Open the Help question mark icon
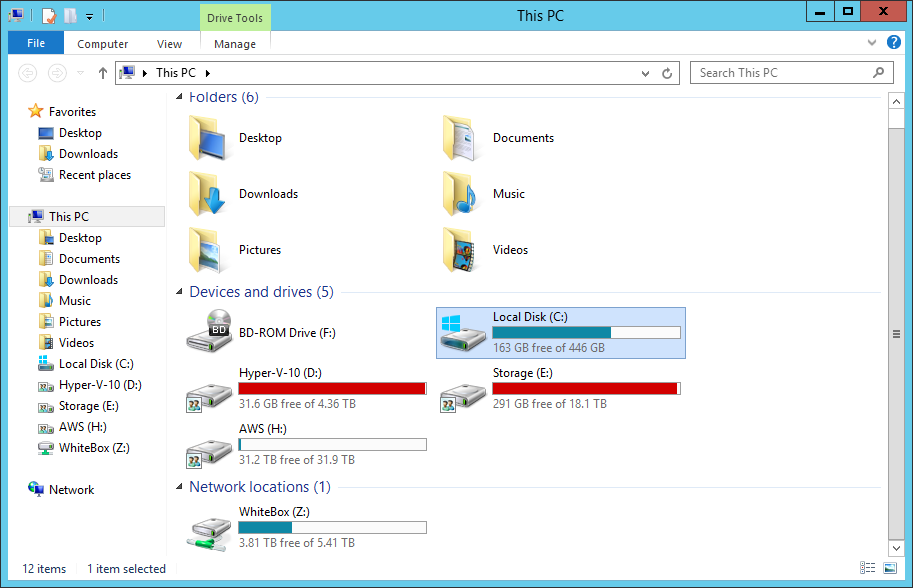Screen dimensions: 913x588 pos(894,42)
